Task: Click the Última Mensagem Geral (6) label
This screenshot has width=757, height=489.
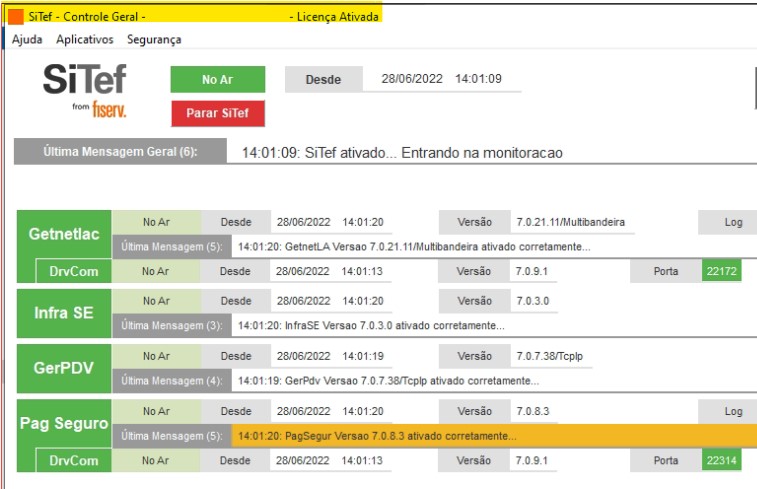Action: coord(120,152)
